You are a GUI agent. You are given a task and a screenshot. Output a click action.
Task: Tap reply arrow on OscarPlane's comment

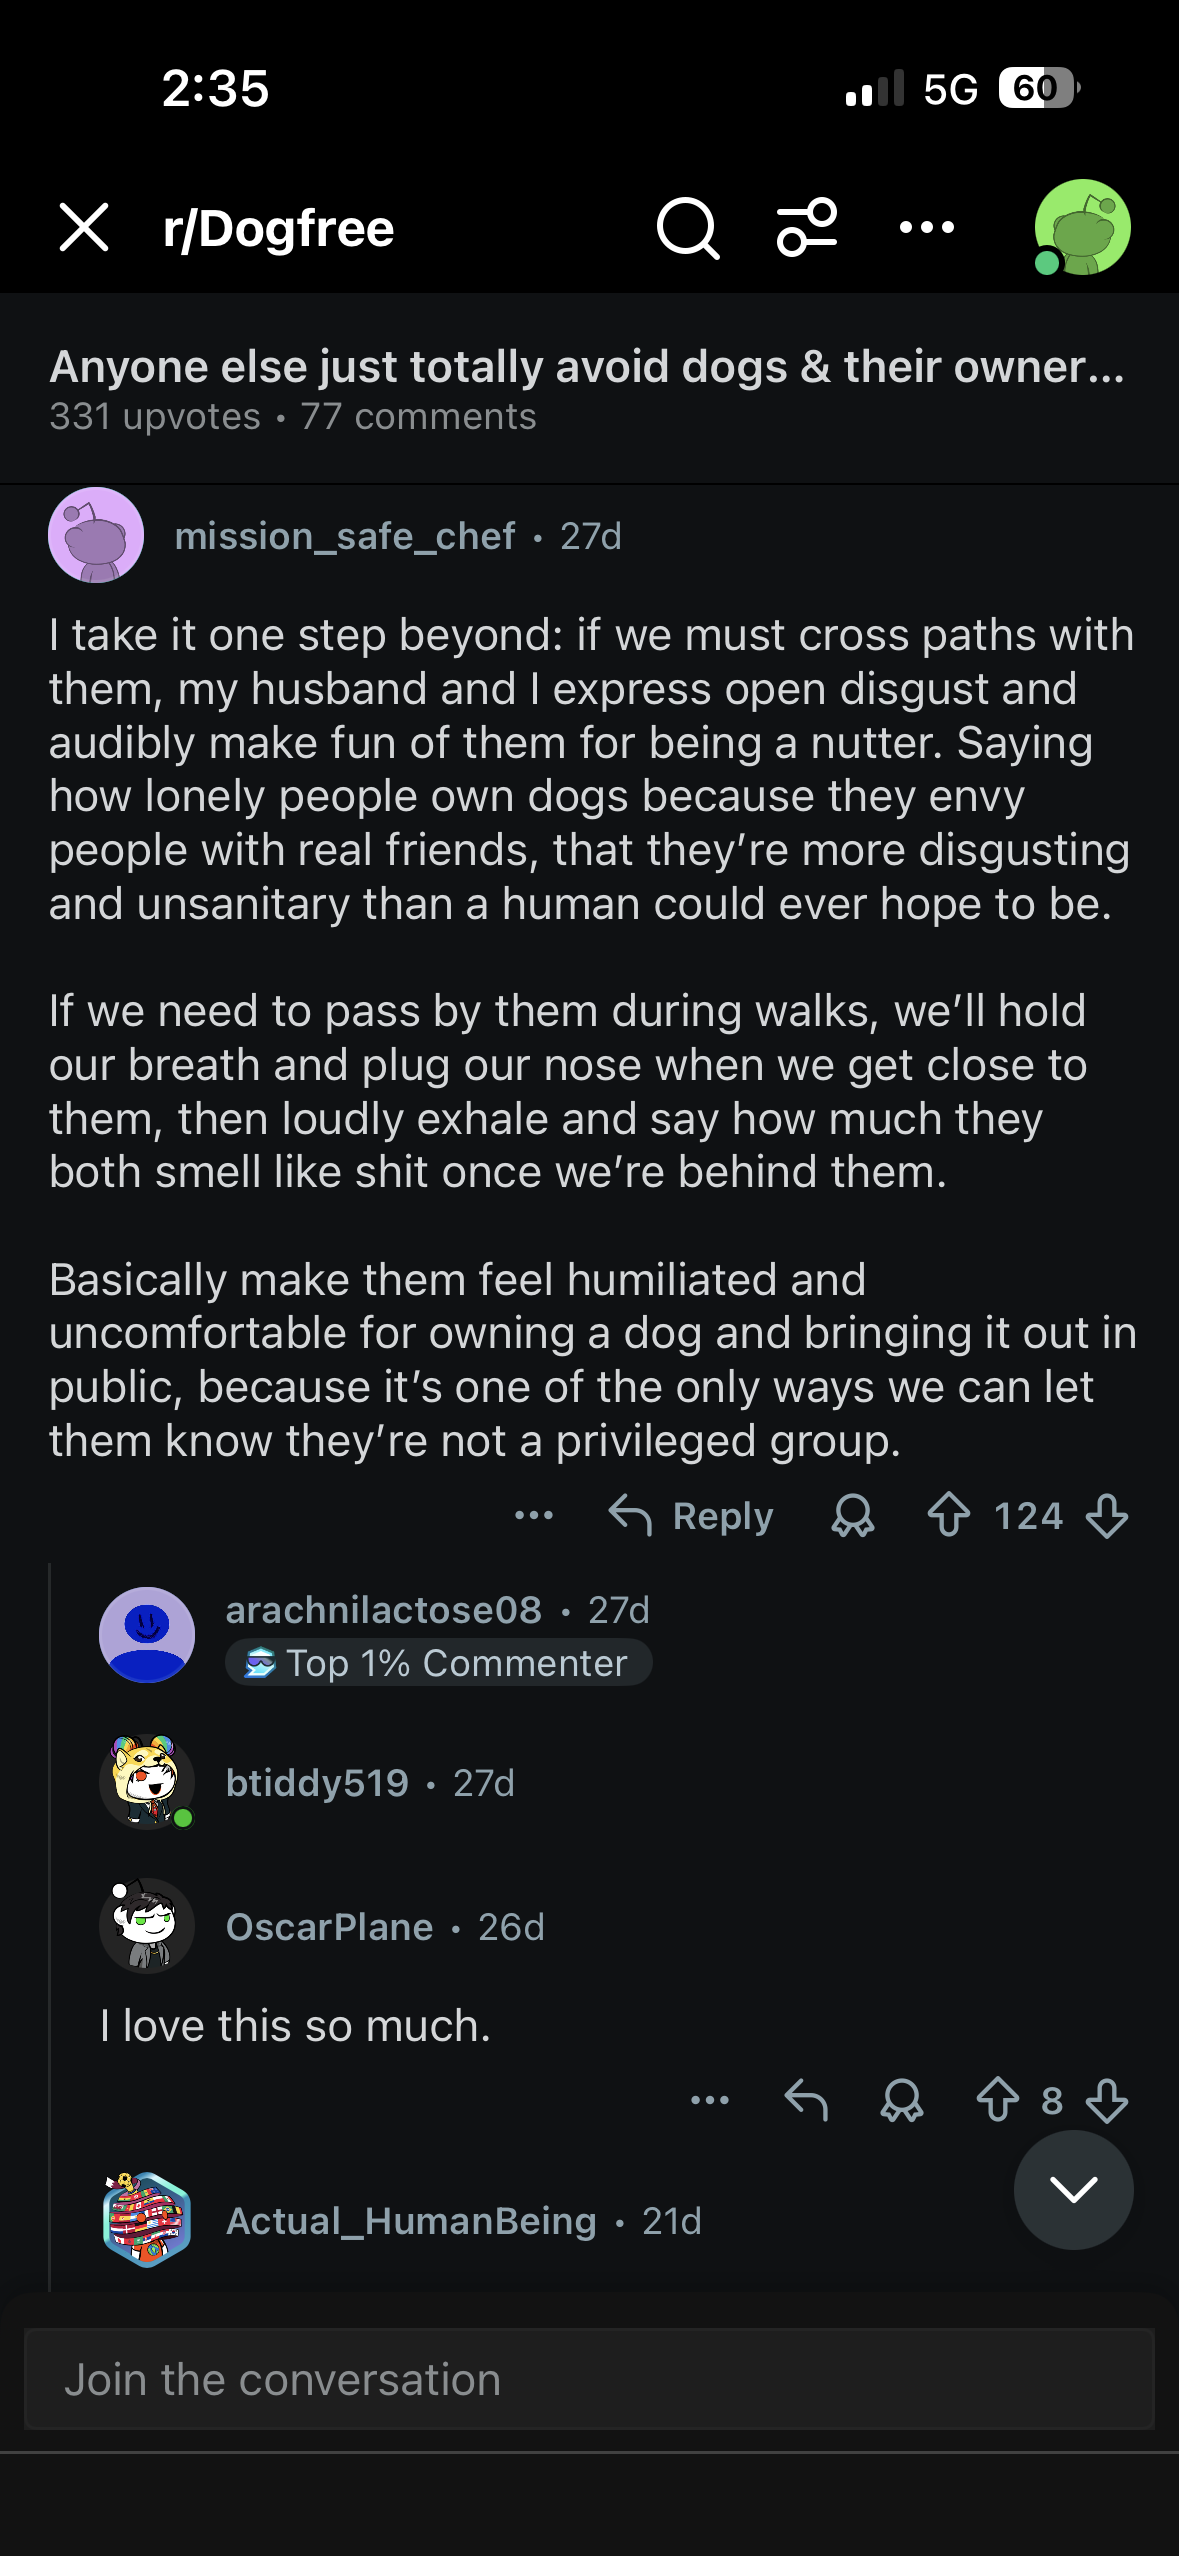coord(806,2100)
